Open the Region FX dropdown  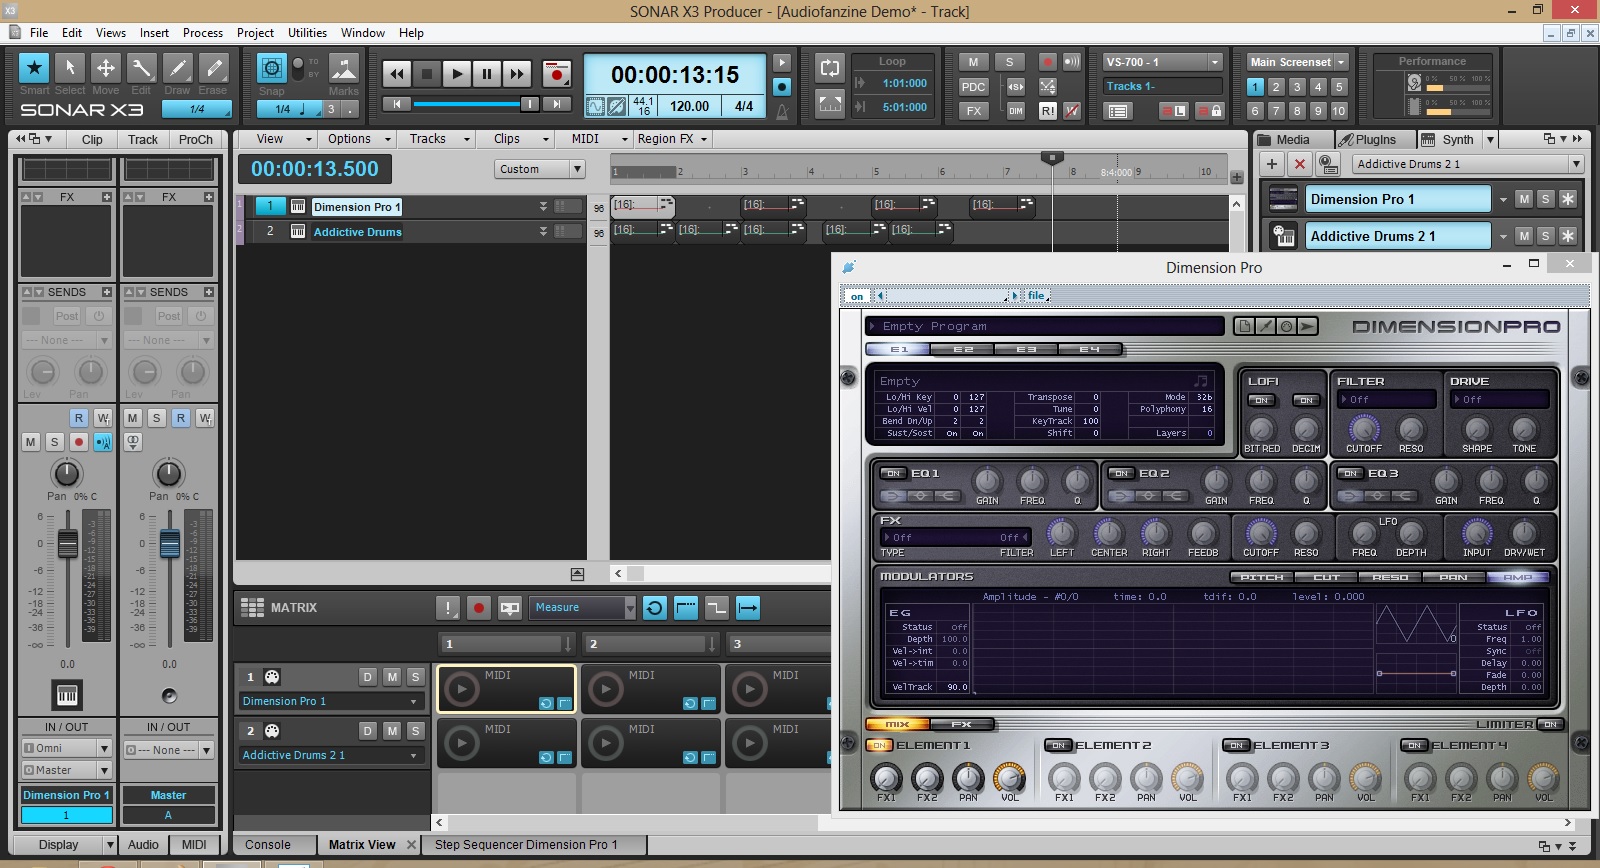pos(672,139)
